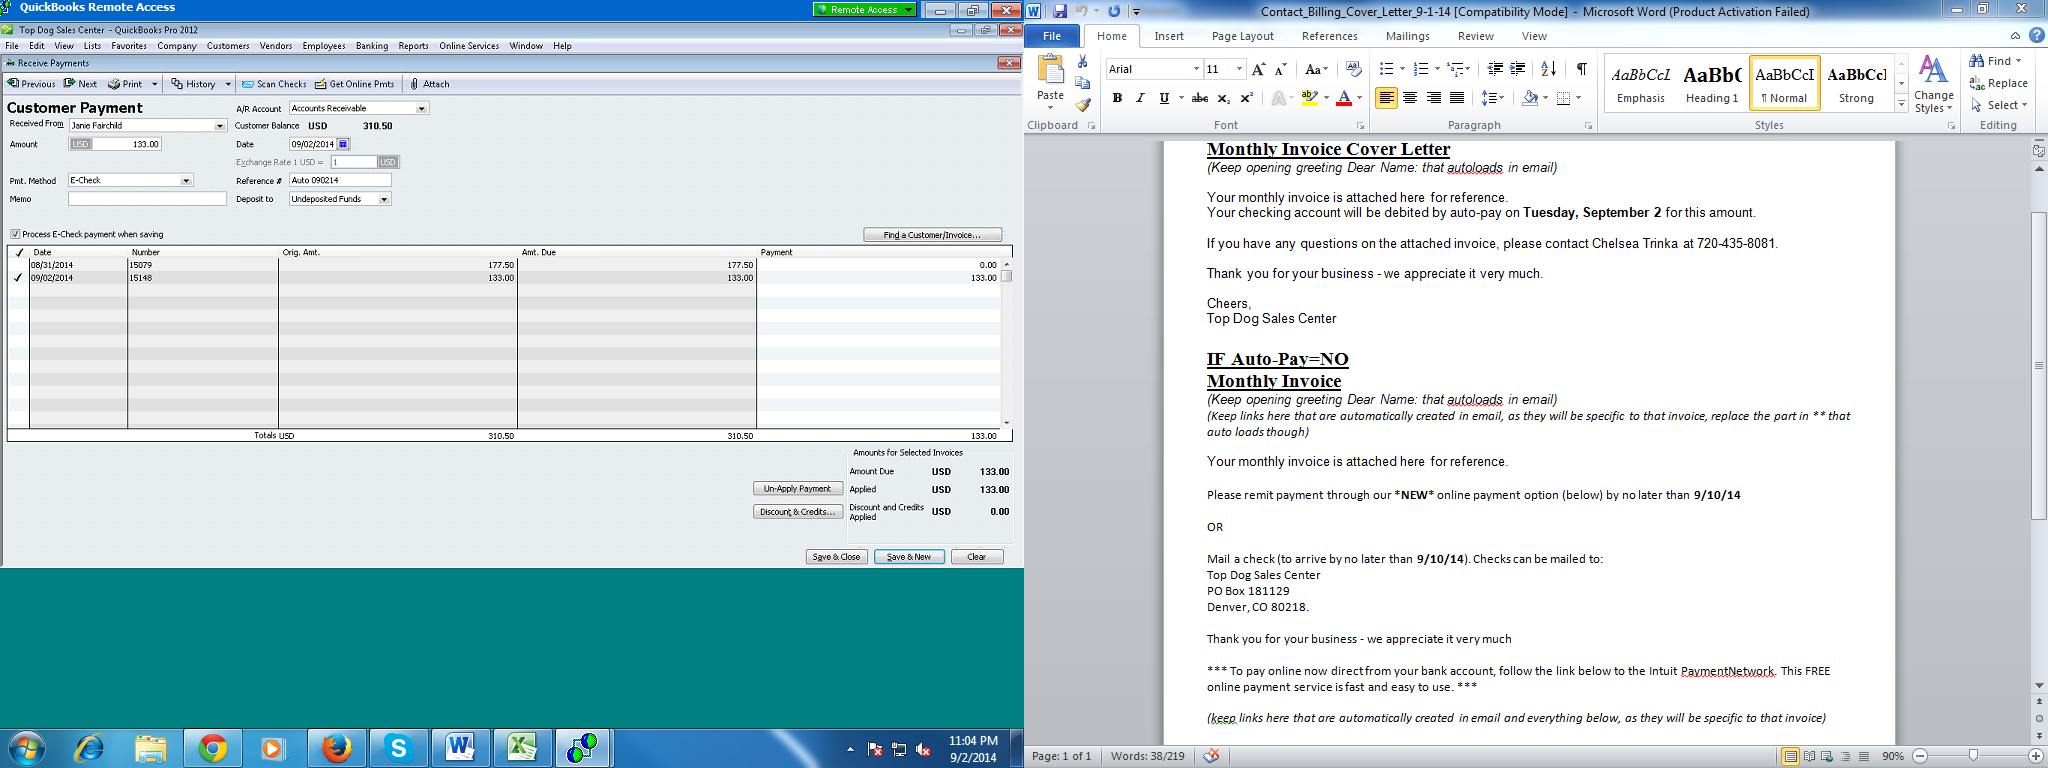Click the Windows Start button
This screenshot has height=768, width=2048.
pos(26,748)
